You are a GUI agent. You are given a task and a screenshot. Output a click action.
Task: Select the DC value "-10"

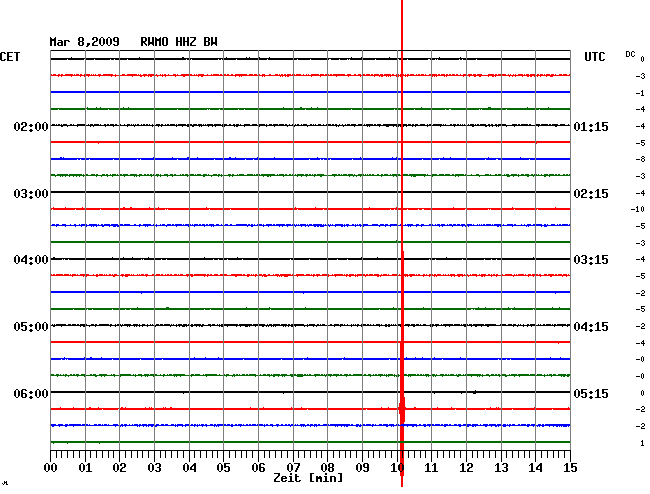point(638,209)
